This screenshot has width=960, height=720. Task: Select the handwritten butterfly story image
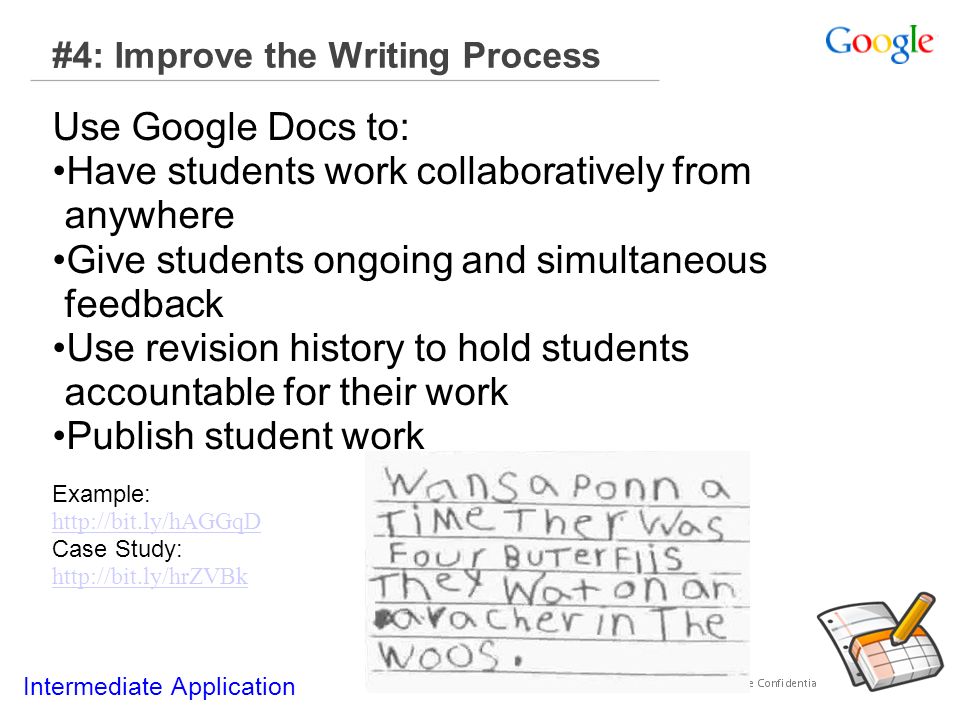(x=558, y=572)
